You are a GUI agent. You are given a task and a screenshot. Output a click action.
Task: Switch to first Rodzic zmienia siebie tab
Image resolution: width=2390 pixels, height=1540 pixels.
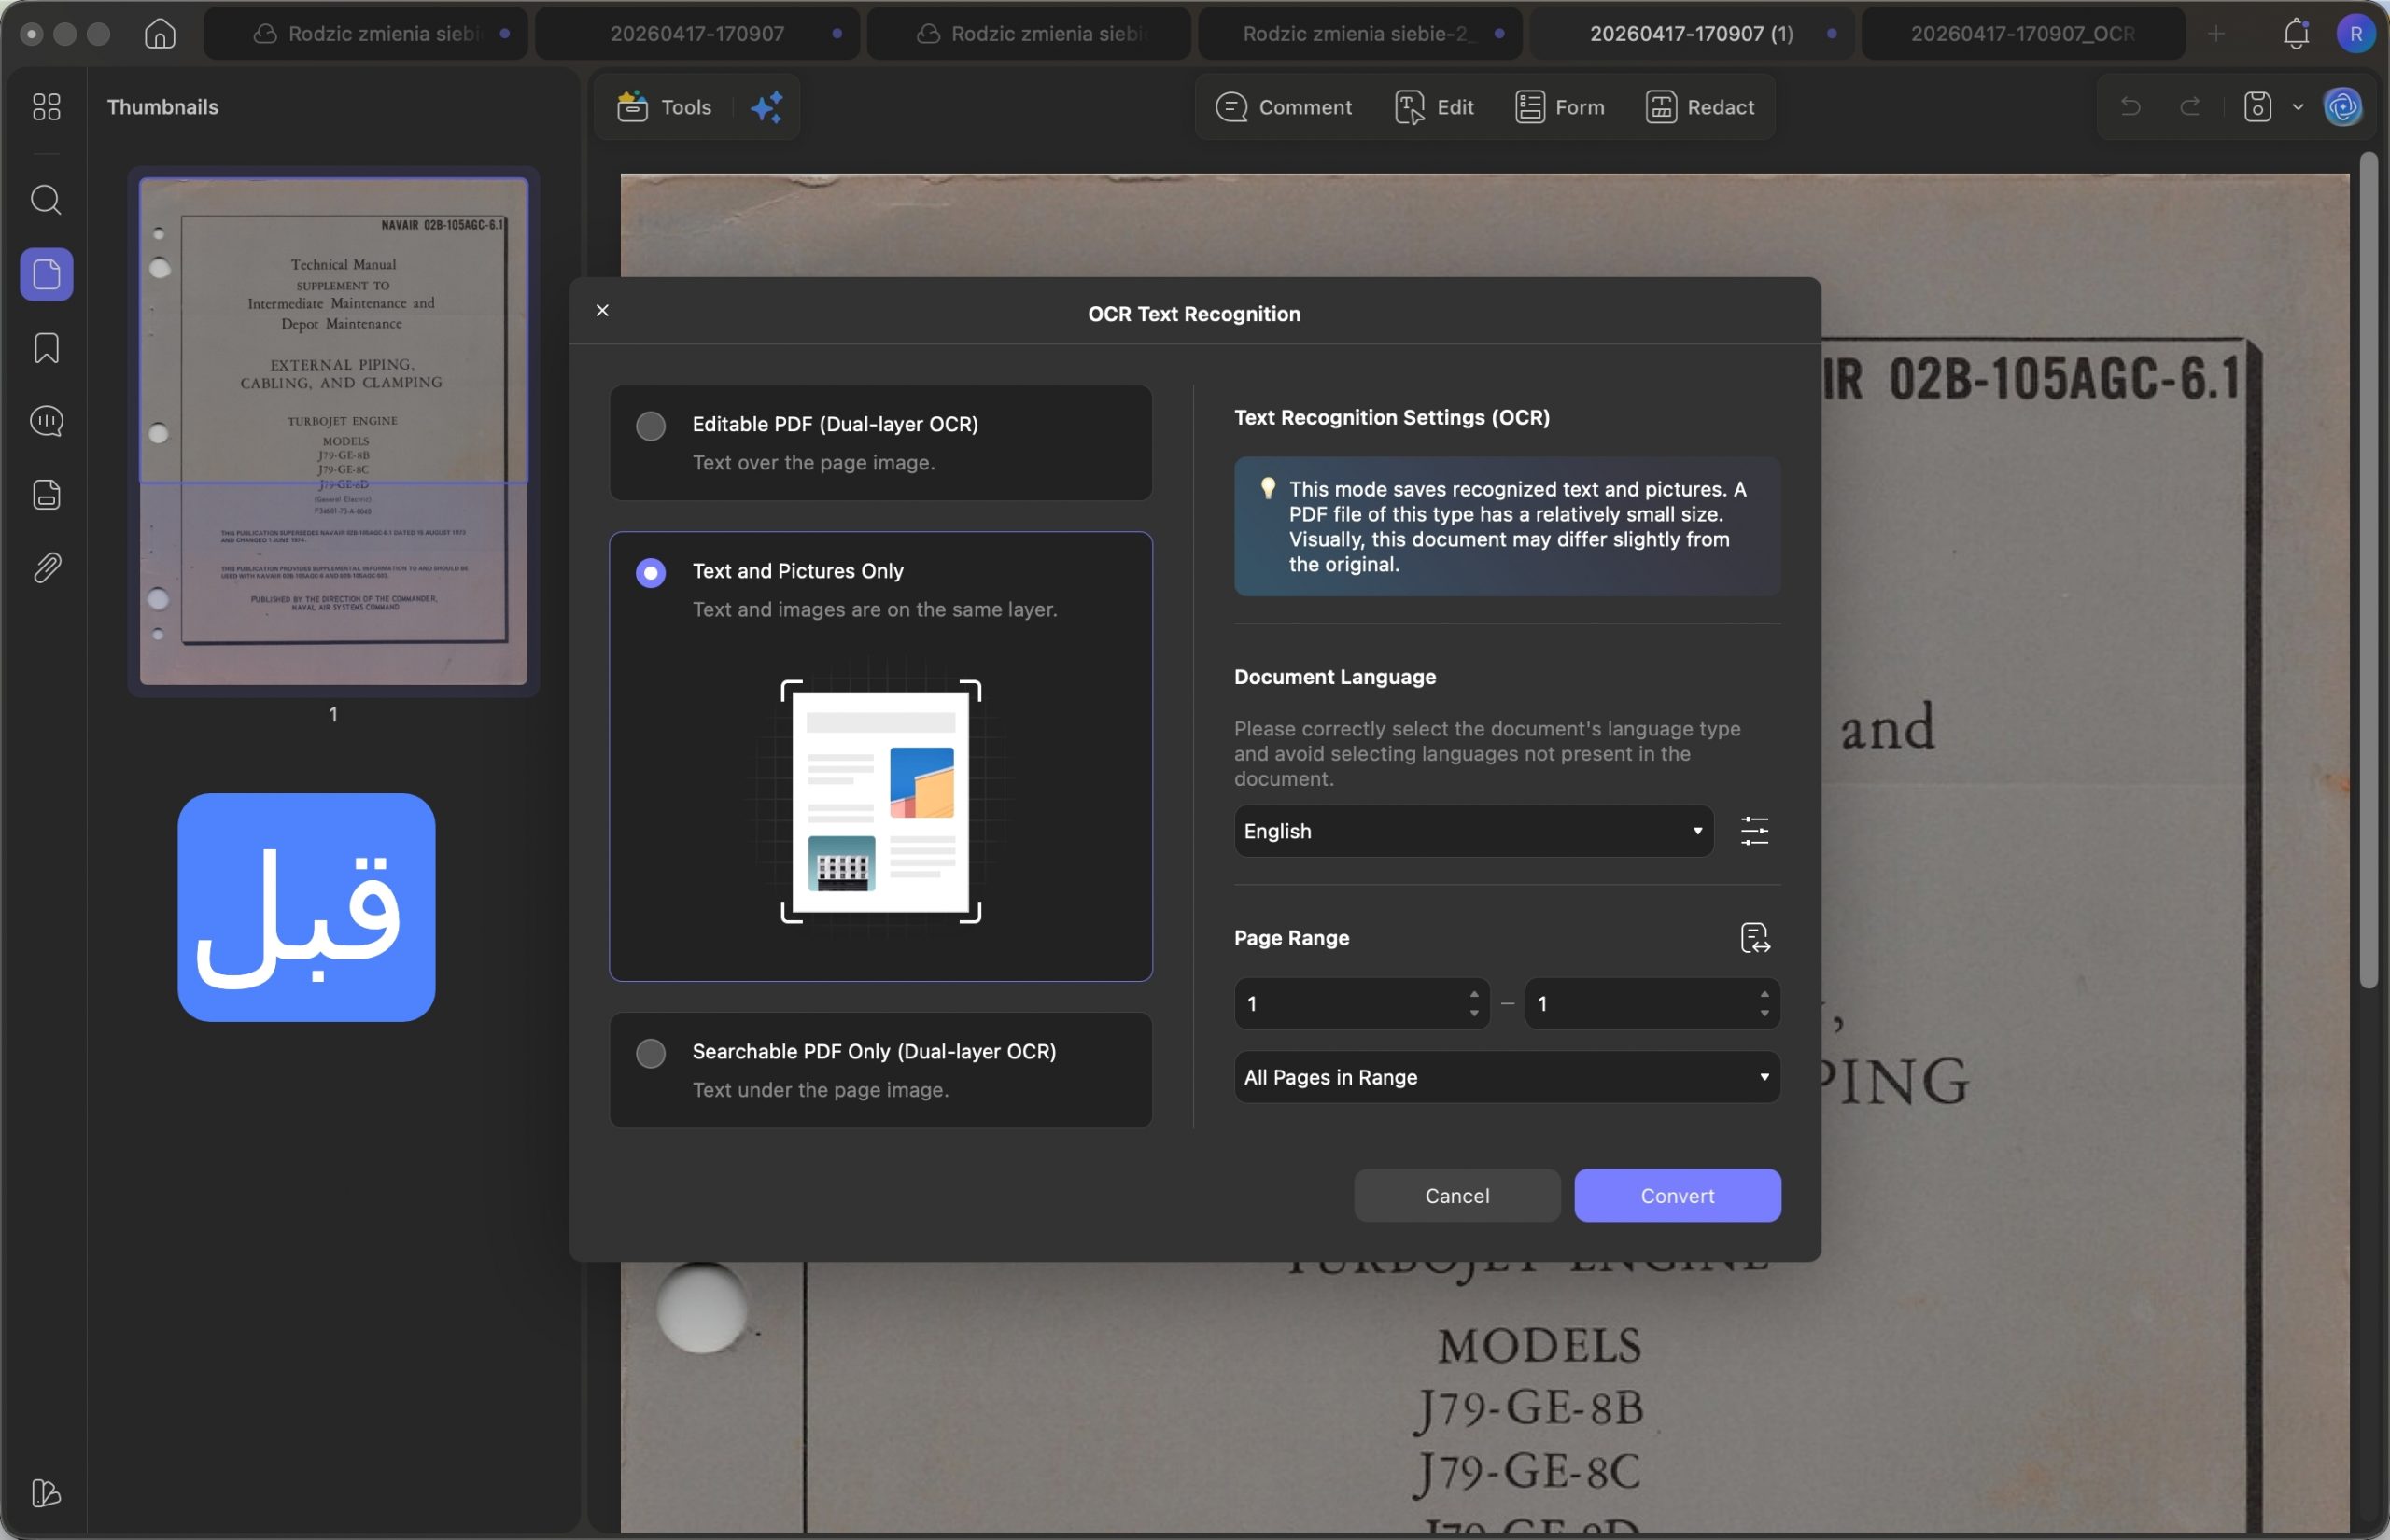[366, 34]
